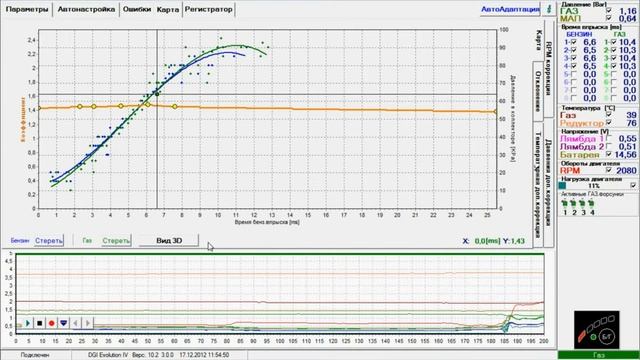Click DGI Evolution IV version status text
Image resolution: width=640 pixels, height=360 pixels.
click(x=158, y=355)
